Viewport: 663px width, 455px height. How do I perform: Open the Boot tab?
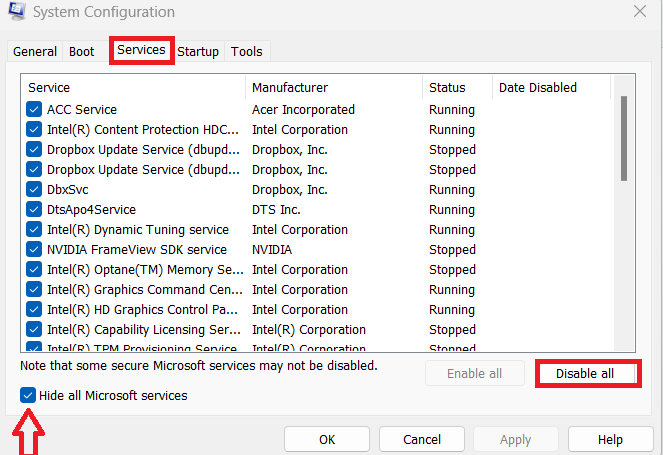81,52
